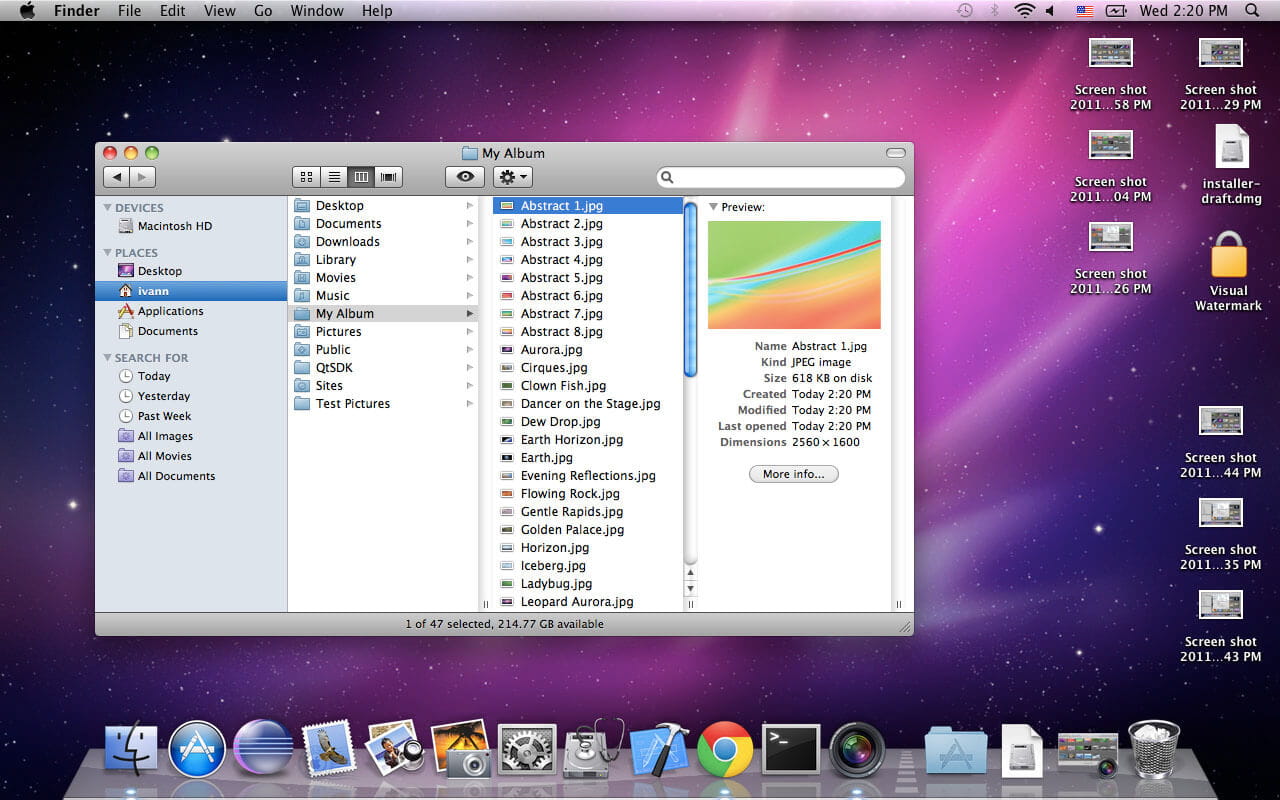Open the Trash in the Dock
Viewport: 1280px width, 800px height.
point(1154,748)
